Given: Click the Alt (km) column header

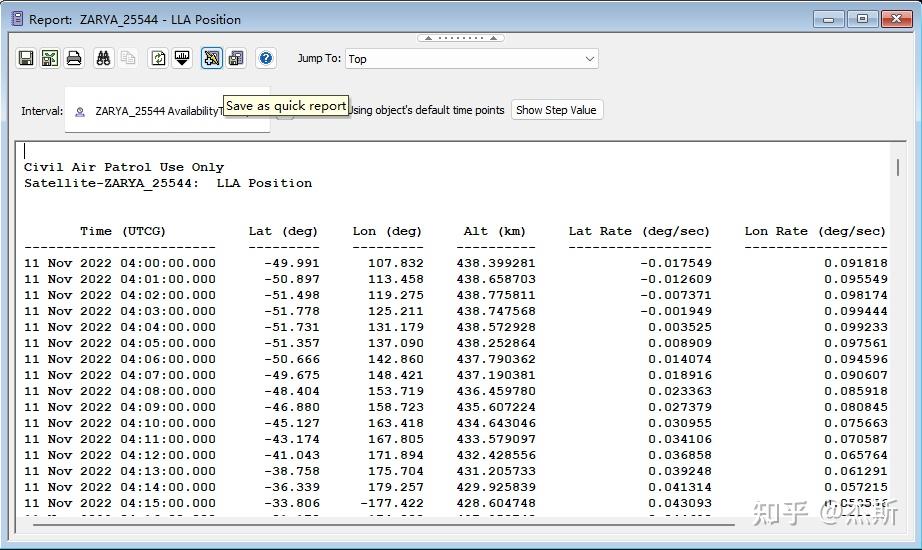Looking at the screenshot, I should click(x=495, y=231).
